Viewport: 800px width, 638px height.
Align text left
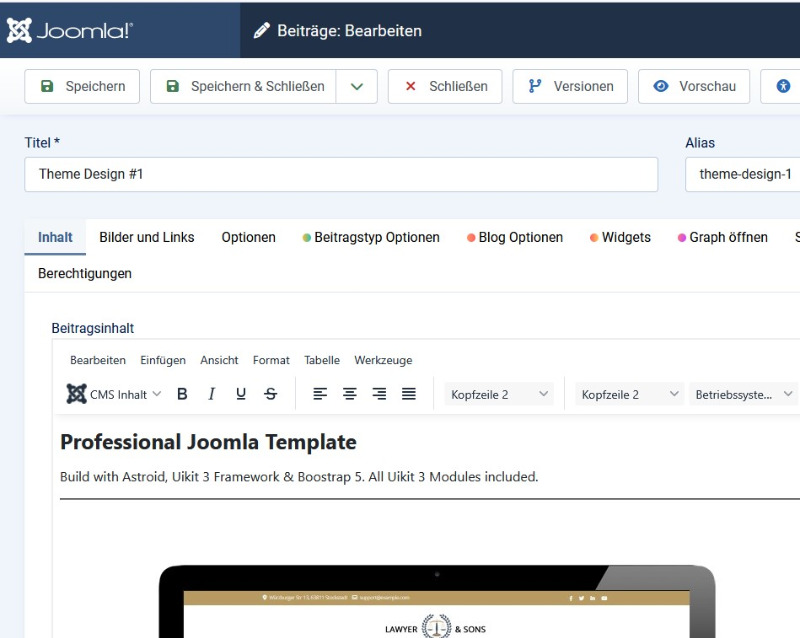click(x=320, y=394)
